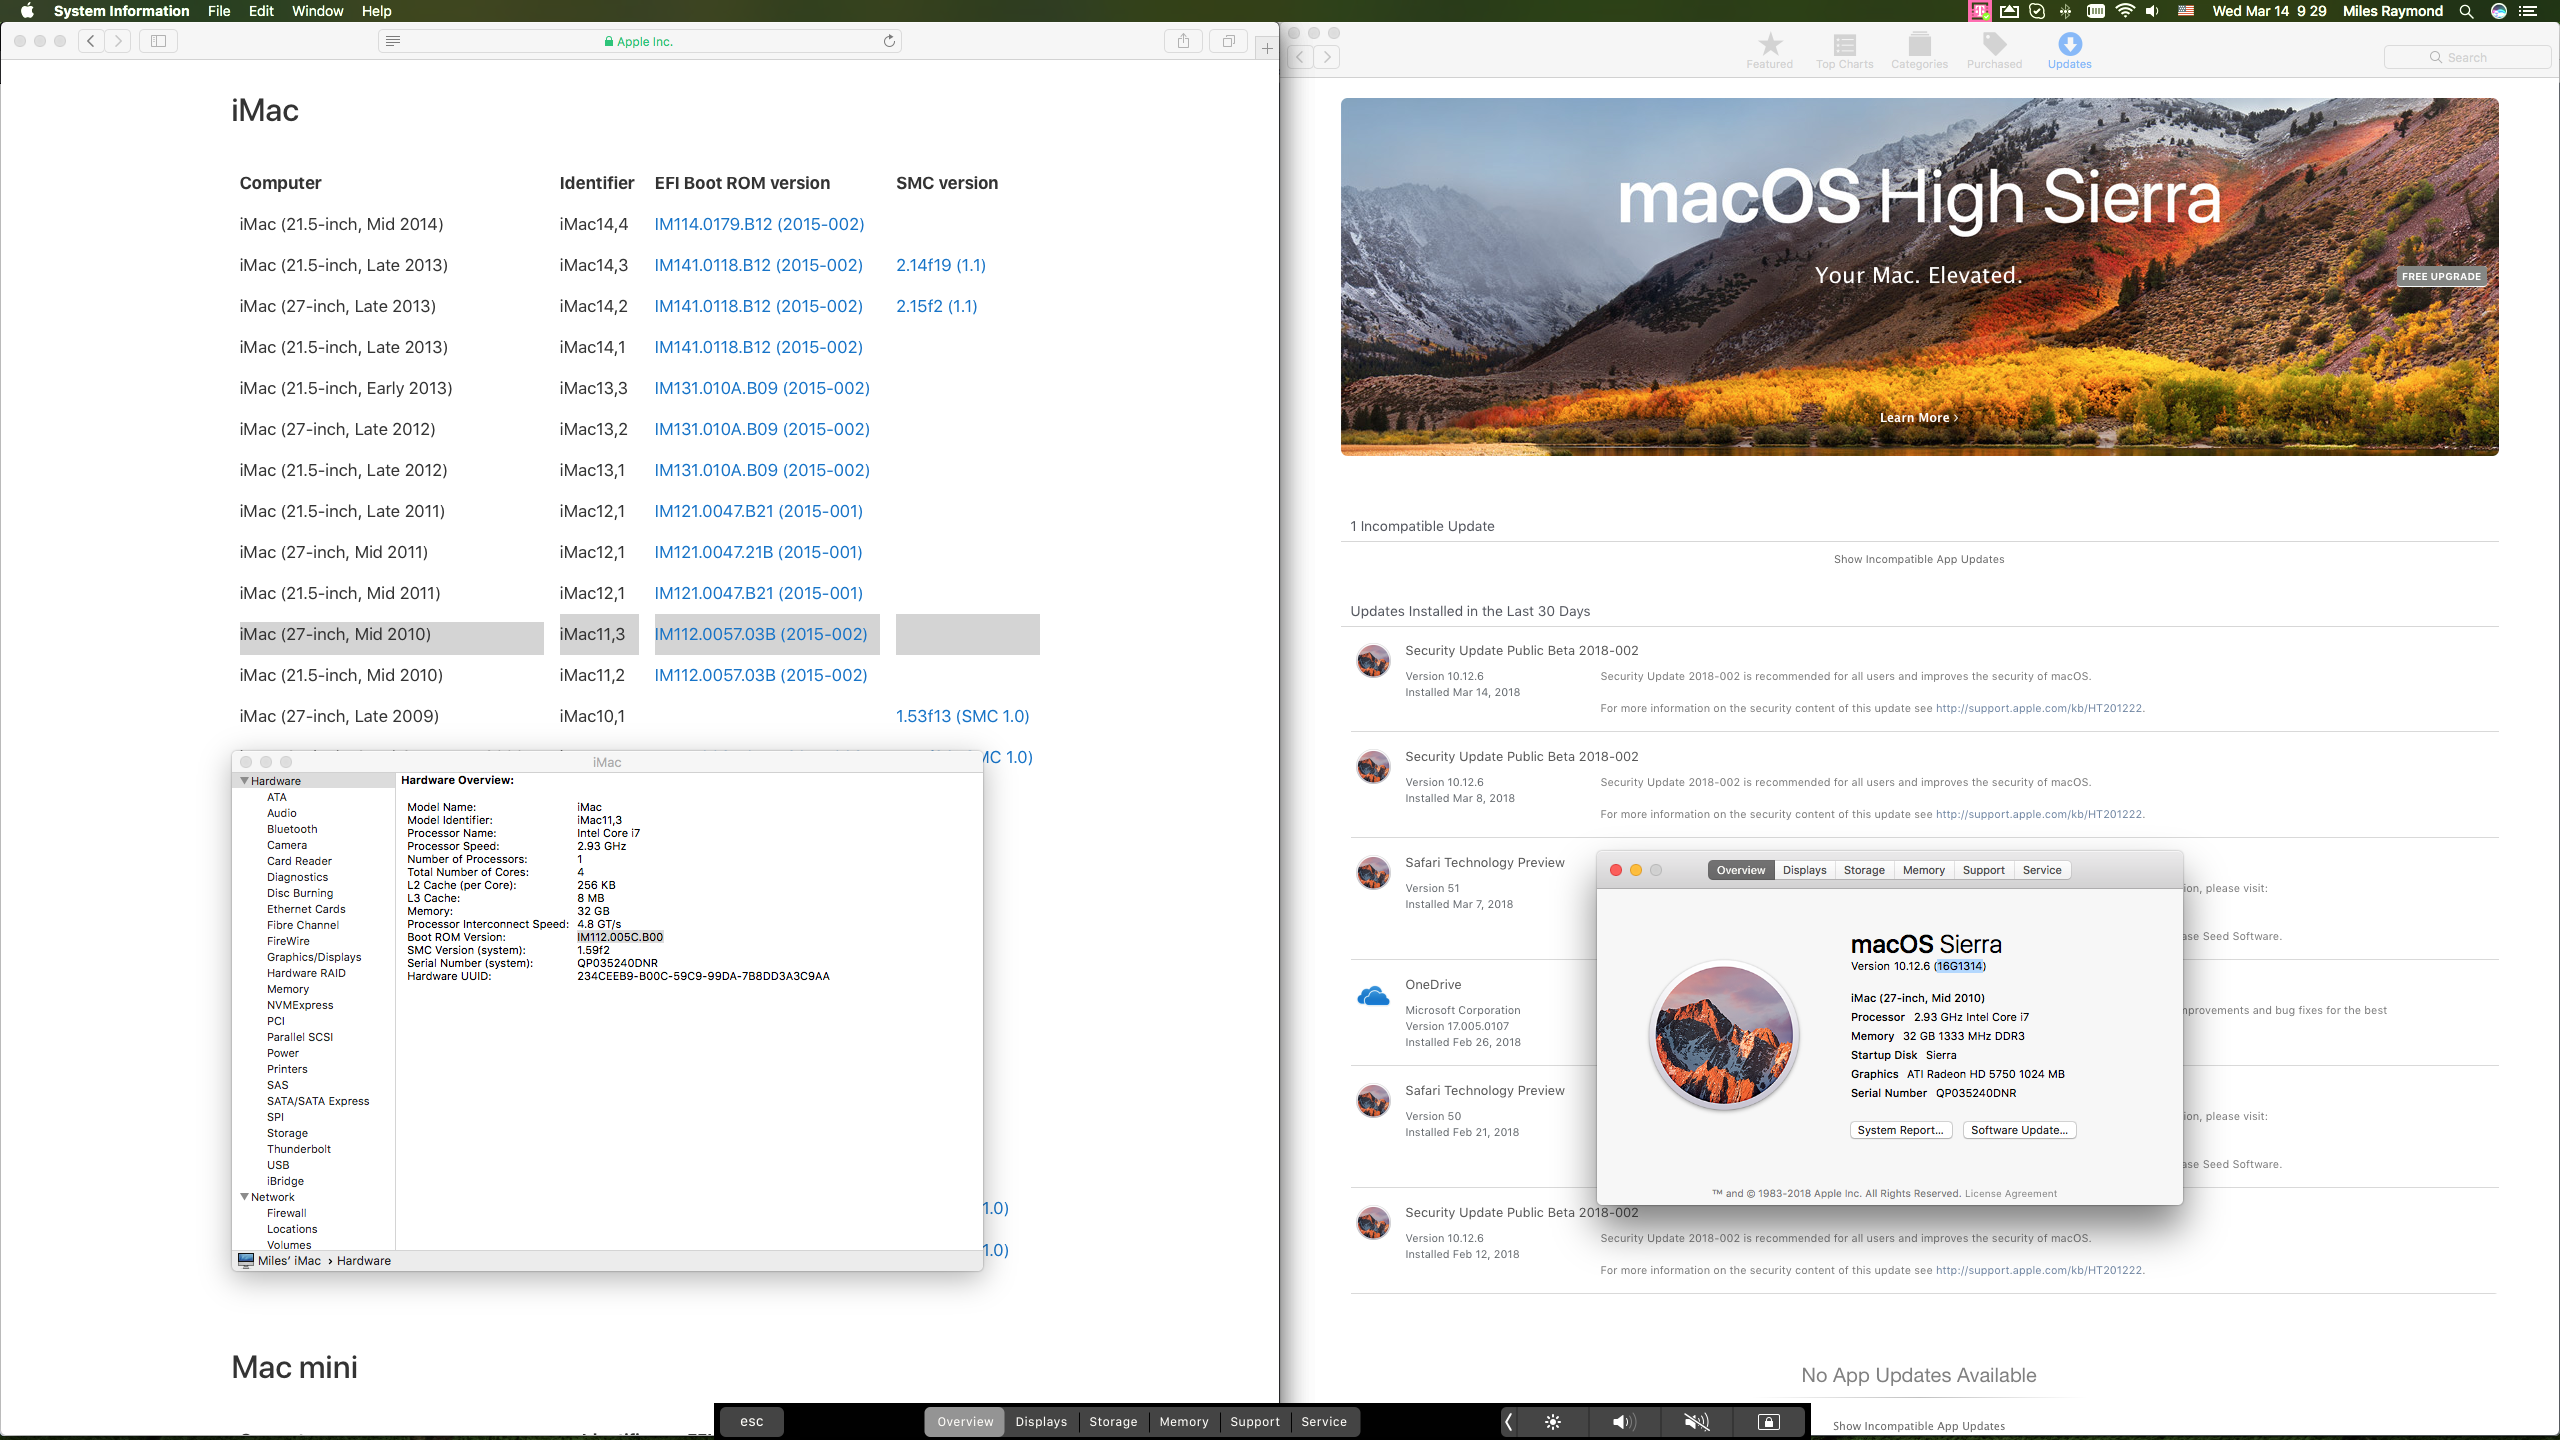
Task: Open the Help menu
Action: coord(376,11)
